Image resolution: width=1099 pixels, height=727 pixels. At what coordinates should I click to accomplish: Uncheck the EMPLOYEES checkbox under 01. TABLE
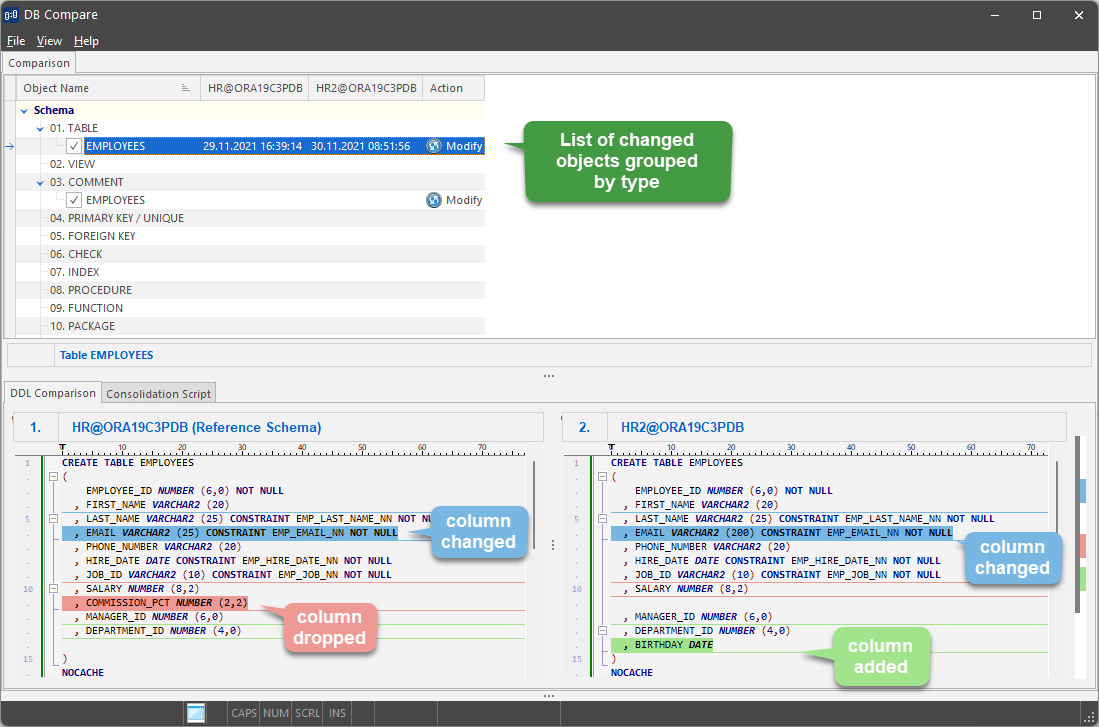point(73,146)
